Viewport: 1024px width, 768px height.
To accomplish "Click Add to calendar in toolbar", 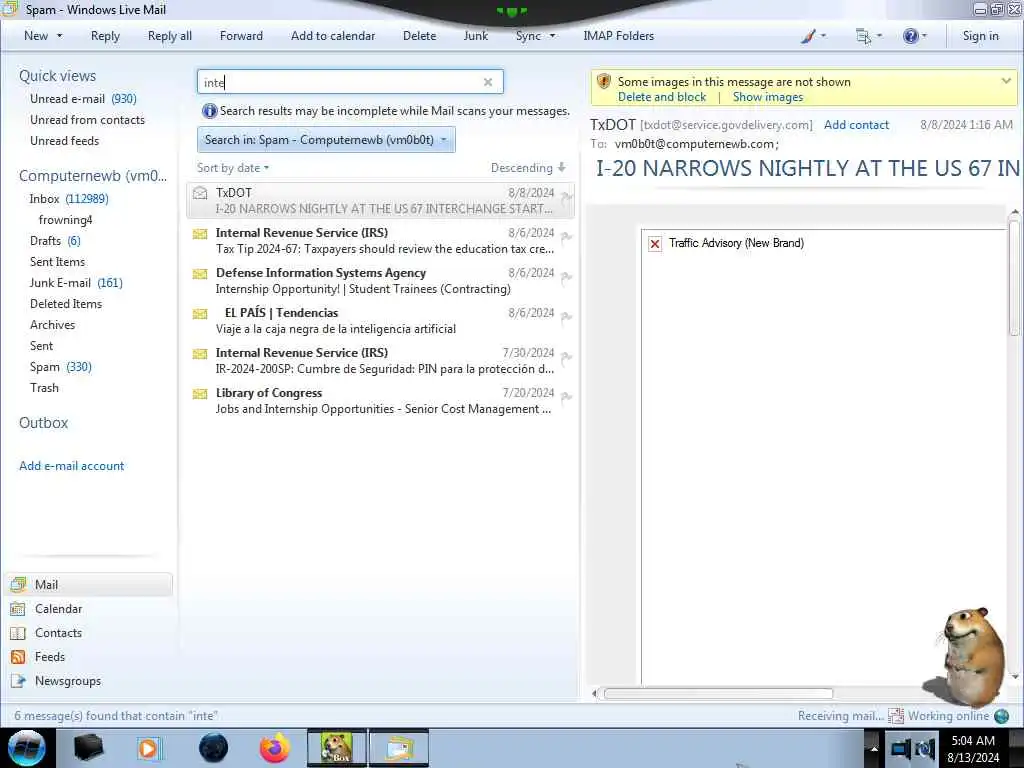I will [333, 36].
